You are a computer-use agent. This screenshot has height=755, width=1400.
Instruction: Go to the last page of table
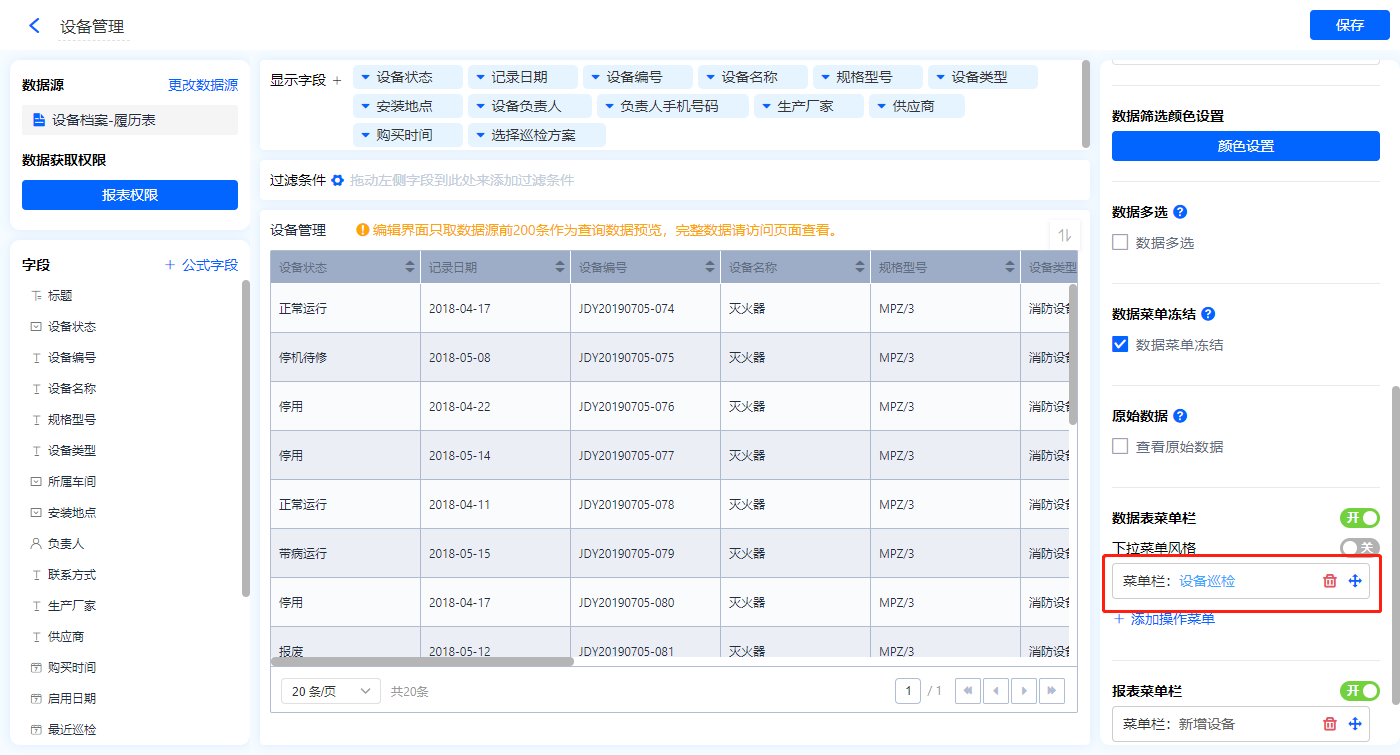pyautogui.click(x=1051, y=691)
